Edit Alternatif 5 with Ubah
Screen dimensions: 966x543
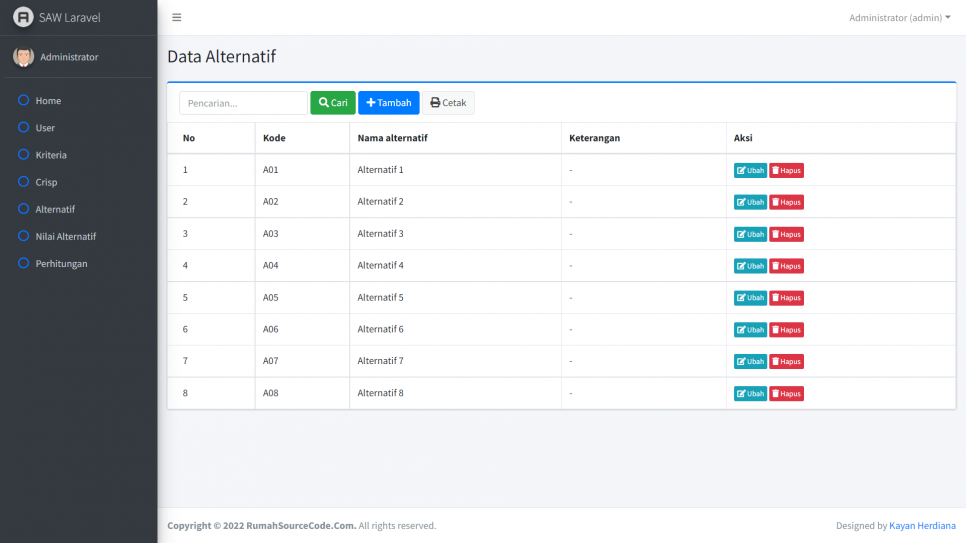click(750, 298)
